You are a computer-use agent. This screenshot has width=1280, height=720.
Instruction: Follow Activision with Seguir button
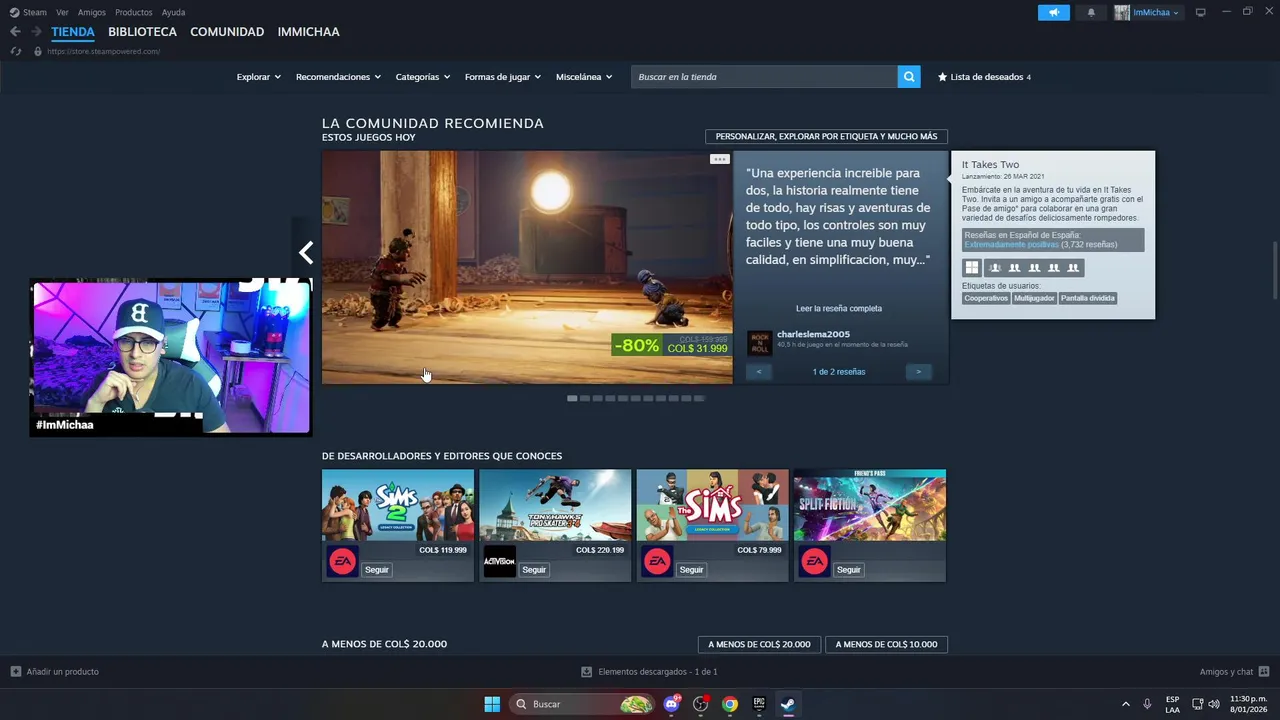(x=534, y=570)
